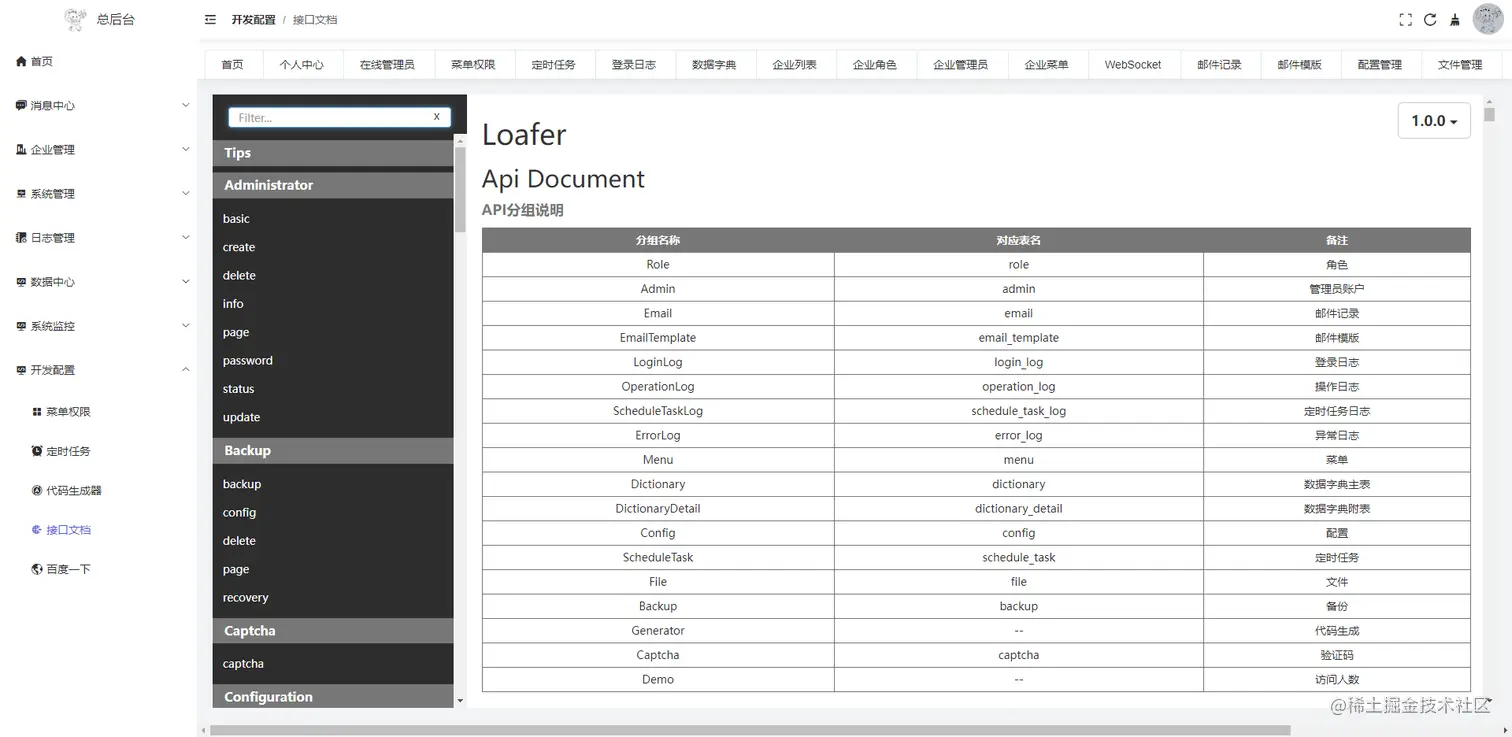This screenshot has width=1512, height=737.
Task: Toggle fullscreen mode from the top bar
Action: [1405, 19]
